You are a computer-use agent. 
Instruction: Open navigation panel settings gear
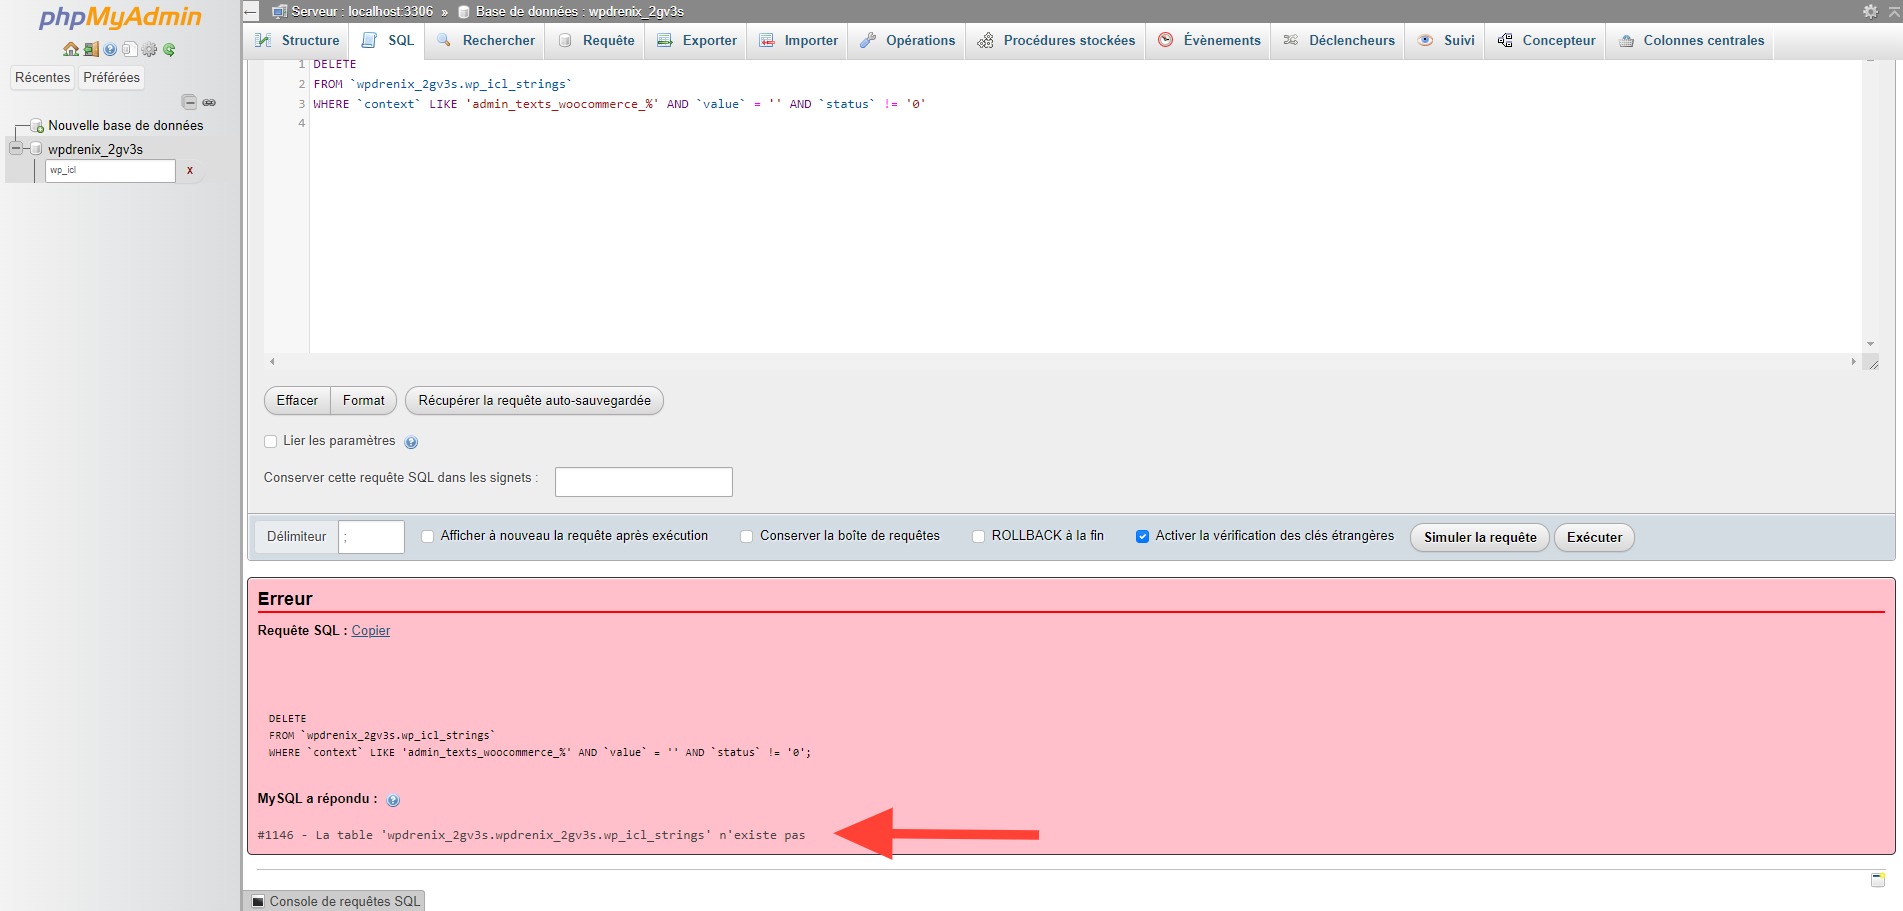[149, 49]
